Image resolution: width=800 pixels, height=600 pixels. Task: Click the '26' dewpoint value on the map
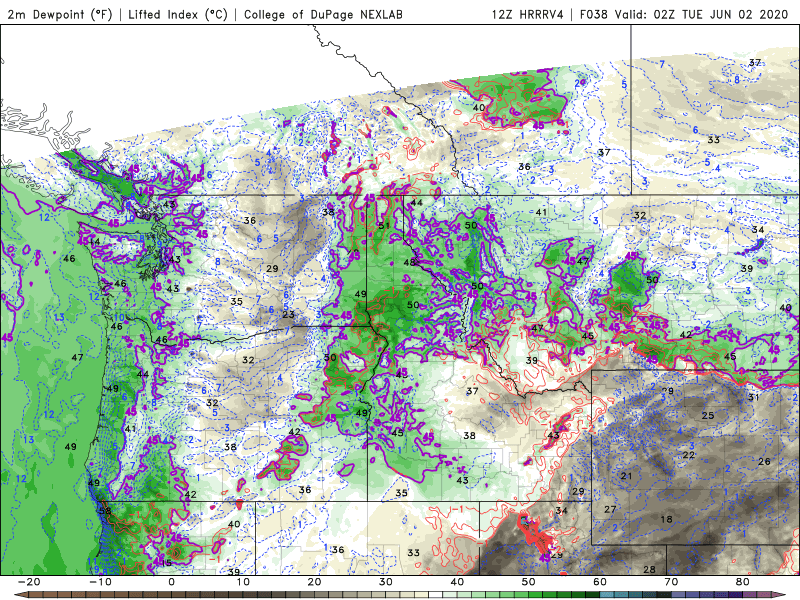[764, 462]
